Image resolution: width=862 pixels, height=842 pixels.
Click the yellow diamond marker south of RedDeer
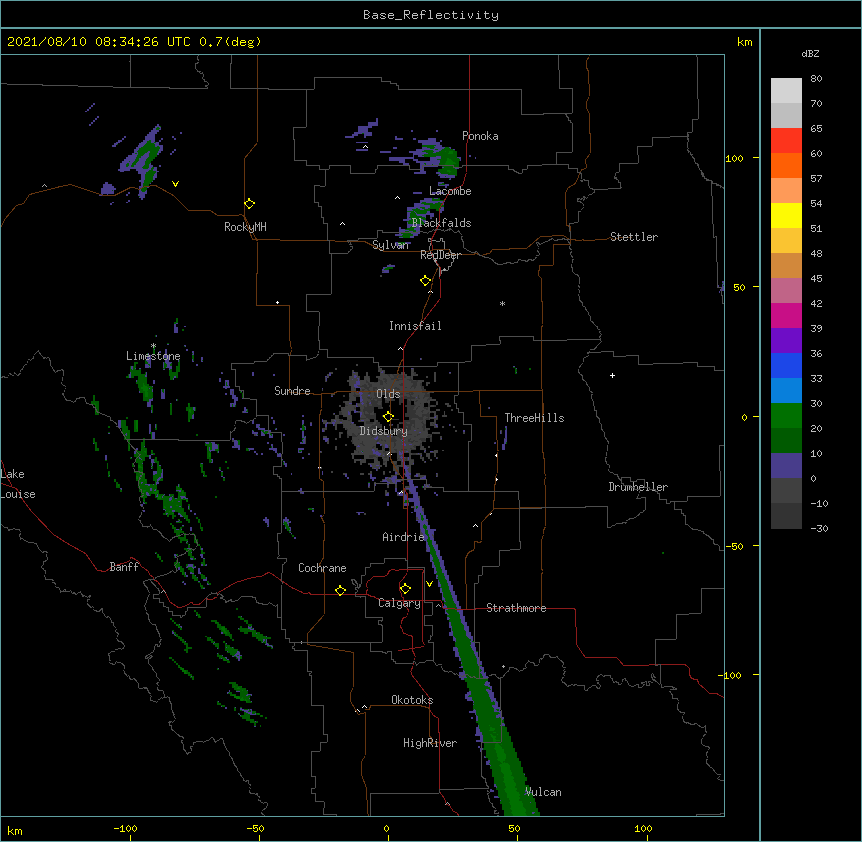click(x=426, y=281)
